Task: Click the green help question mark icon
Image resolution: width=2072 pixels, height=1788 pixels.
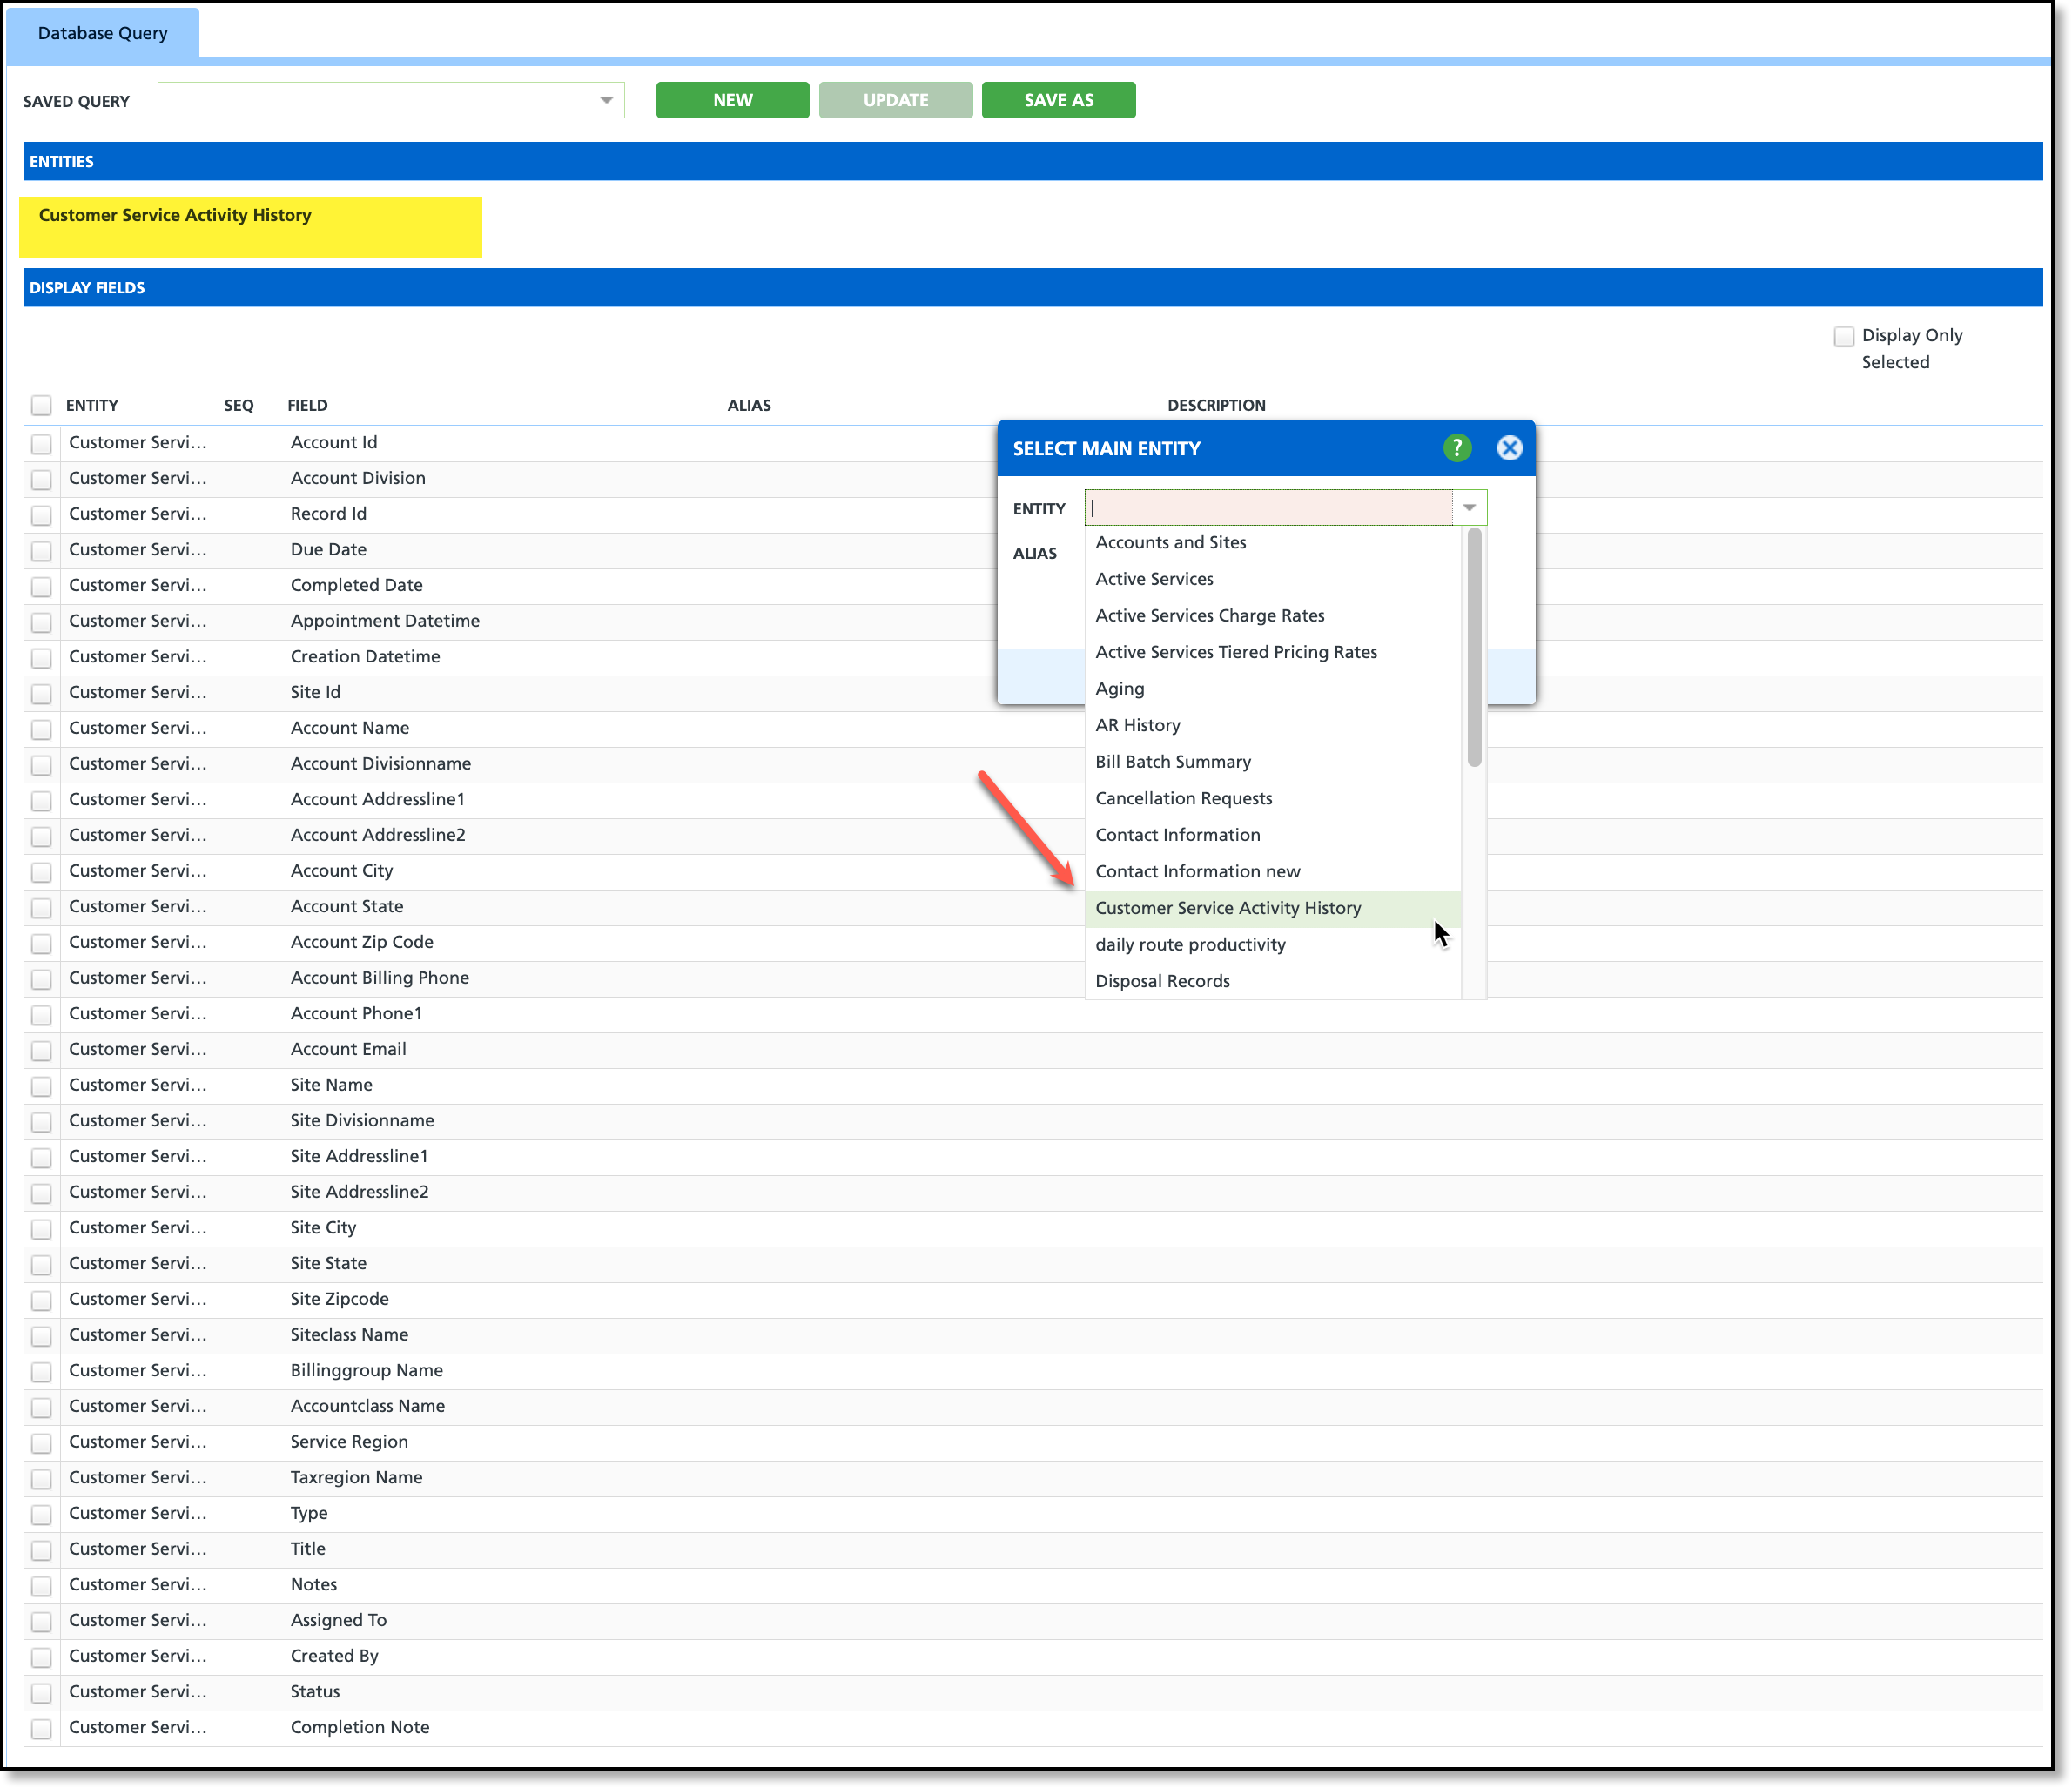Action: [x=1456, y=448]
